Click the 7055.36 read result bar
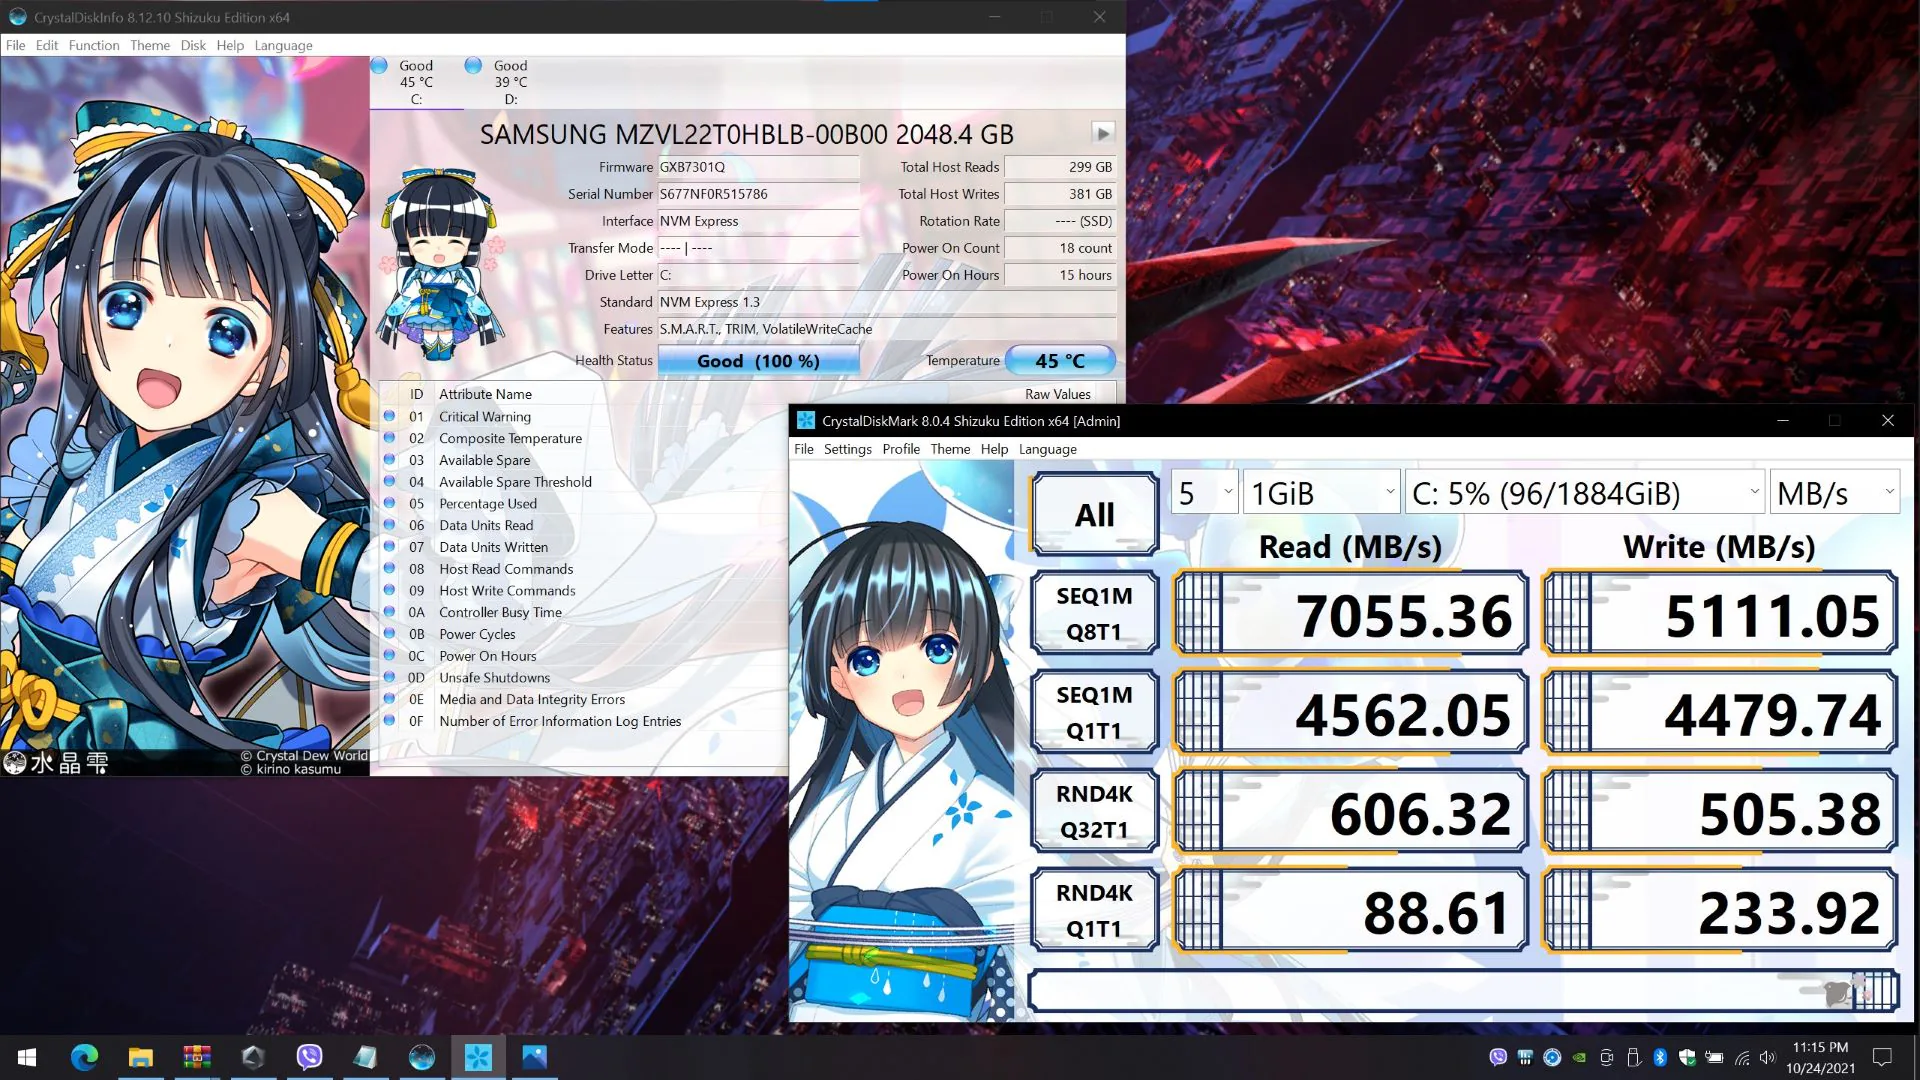 tap(1351, 614)
